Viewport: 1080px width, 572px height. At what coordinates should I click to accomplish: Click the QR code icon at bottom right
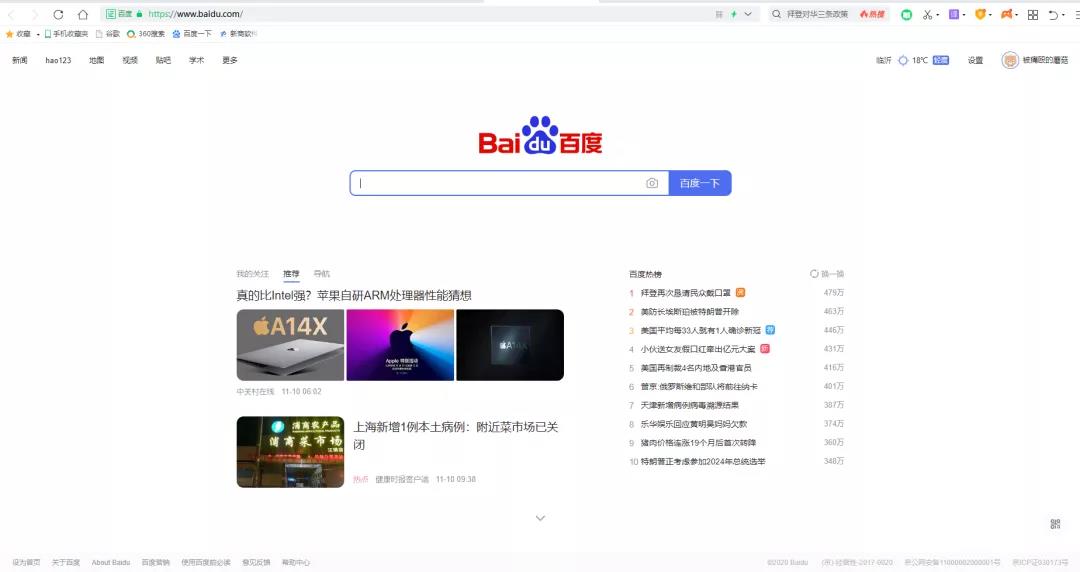[x=1055, y=524]
